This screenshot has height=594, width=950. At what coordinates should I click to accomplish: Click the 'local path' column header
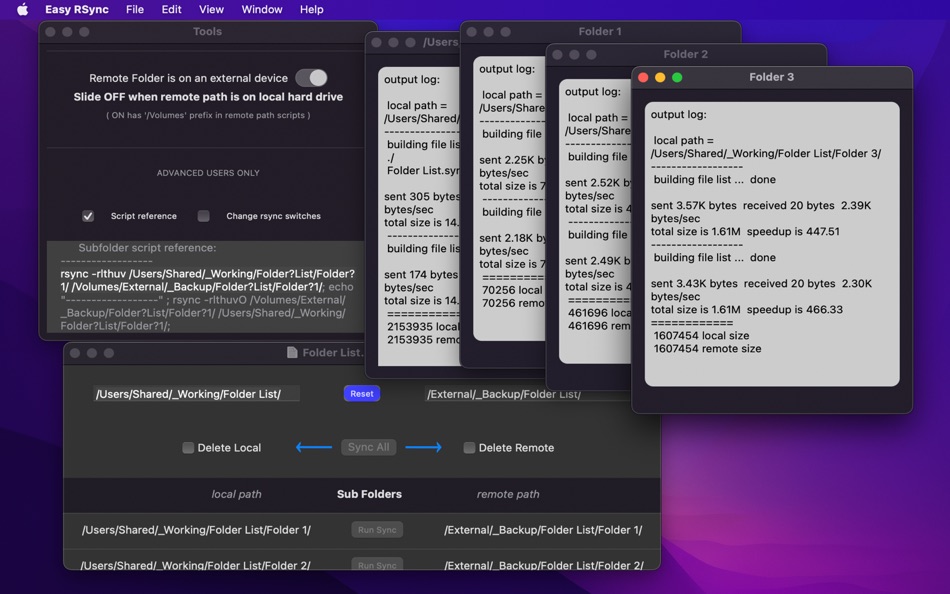pyautogui.click(x=236, y=494)
